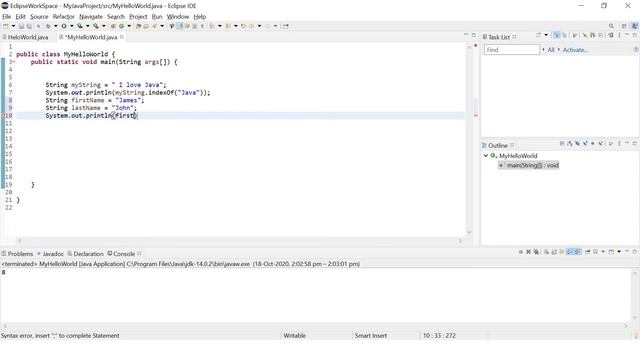Image resolution: width=640 pixels, height=360 pixels.
Task: Open the Refactor menu
Action: pos(64,17)
